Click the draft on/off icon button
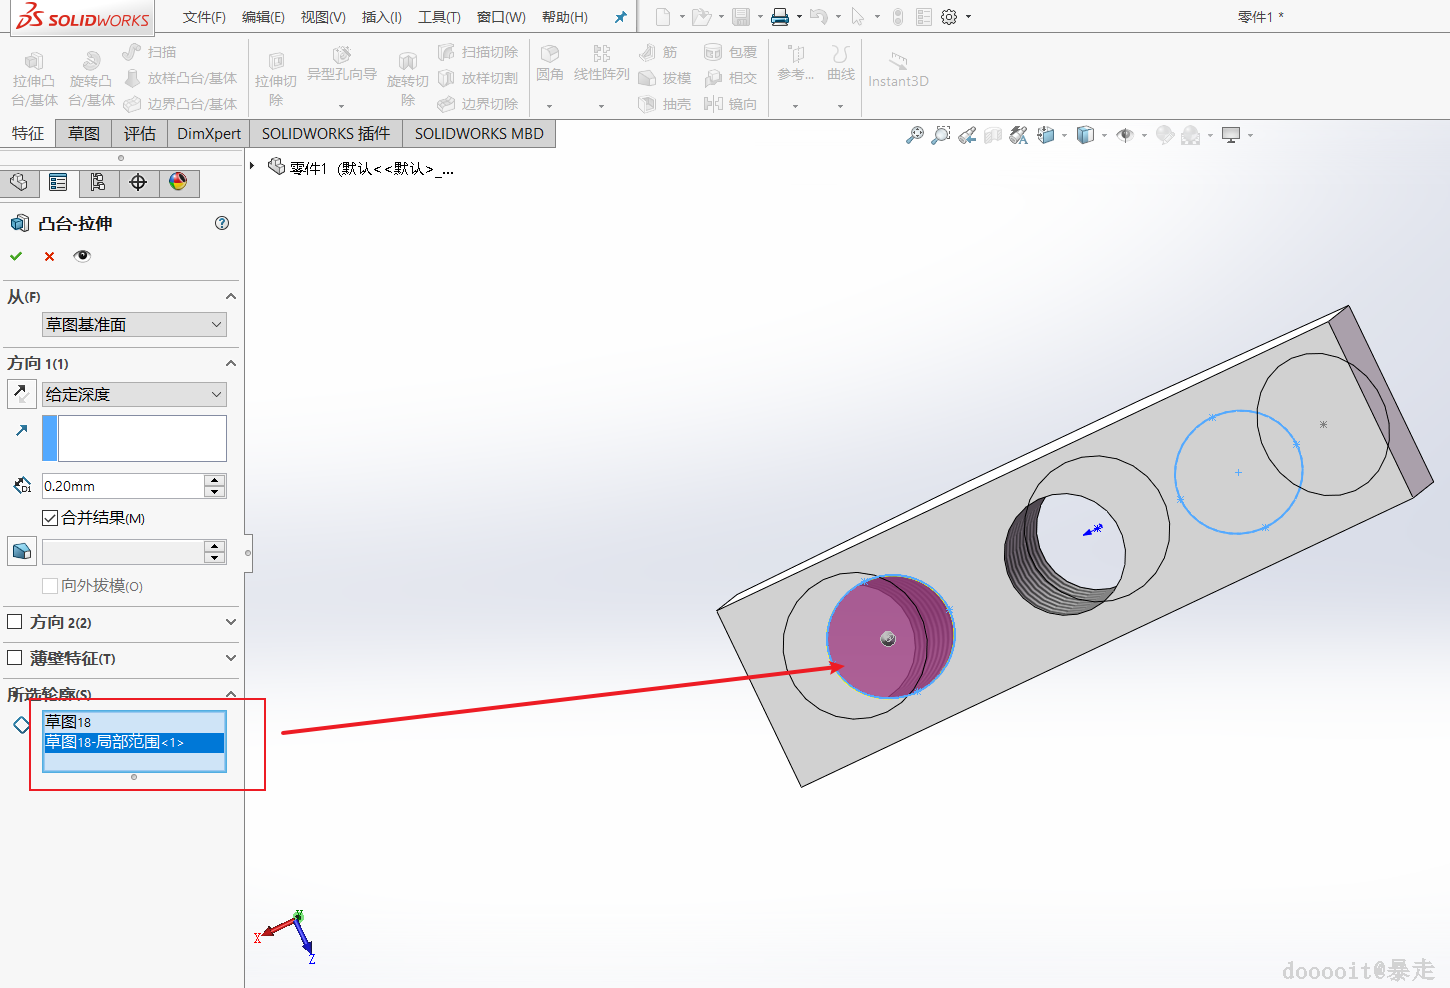 point(21,551)
